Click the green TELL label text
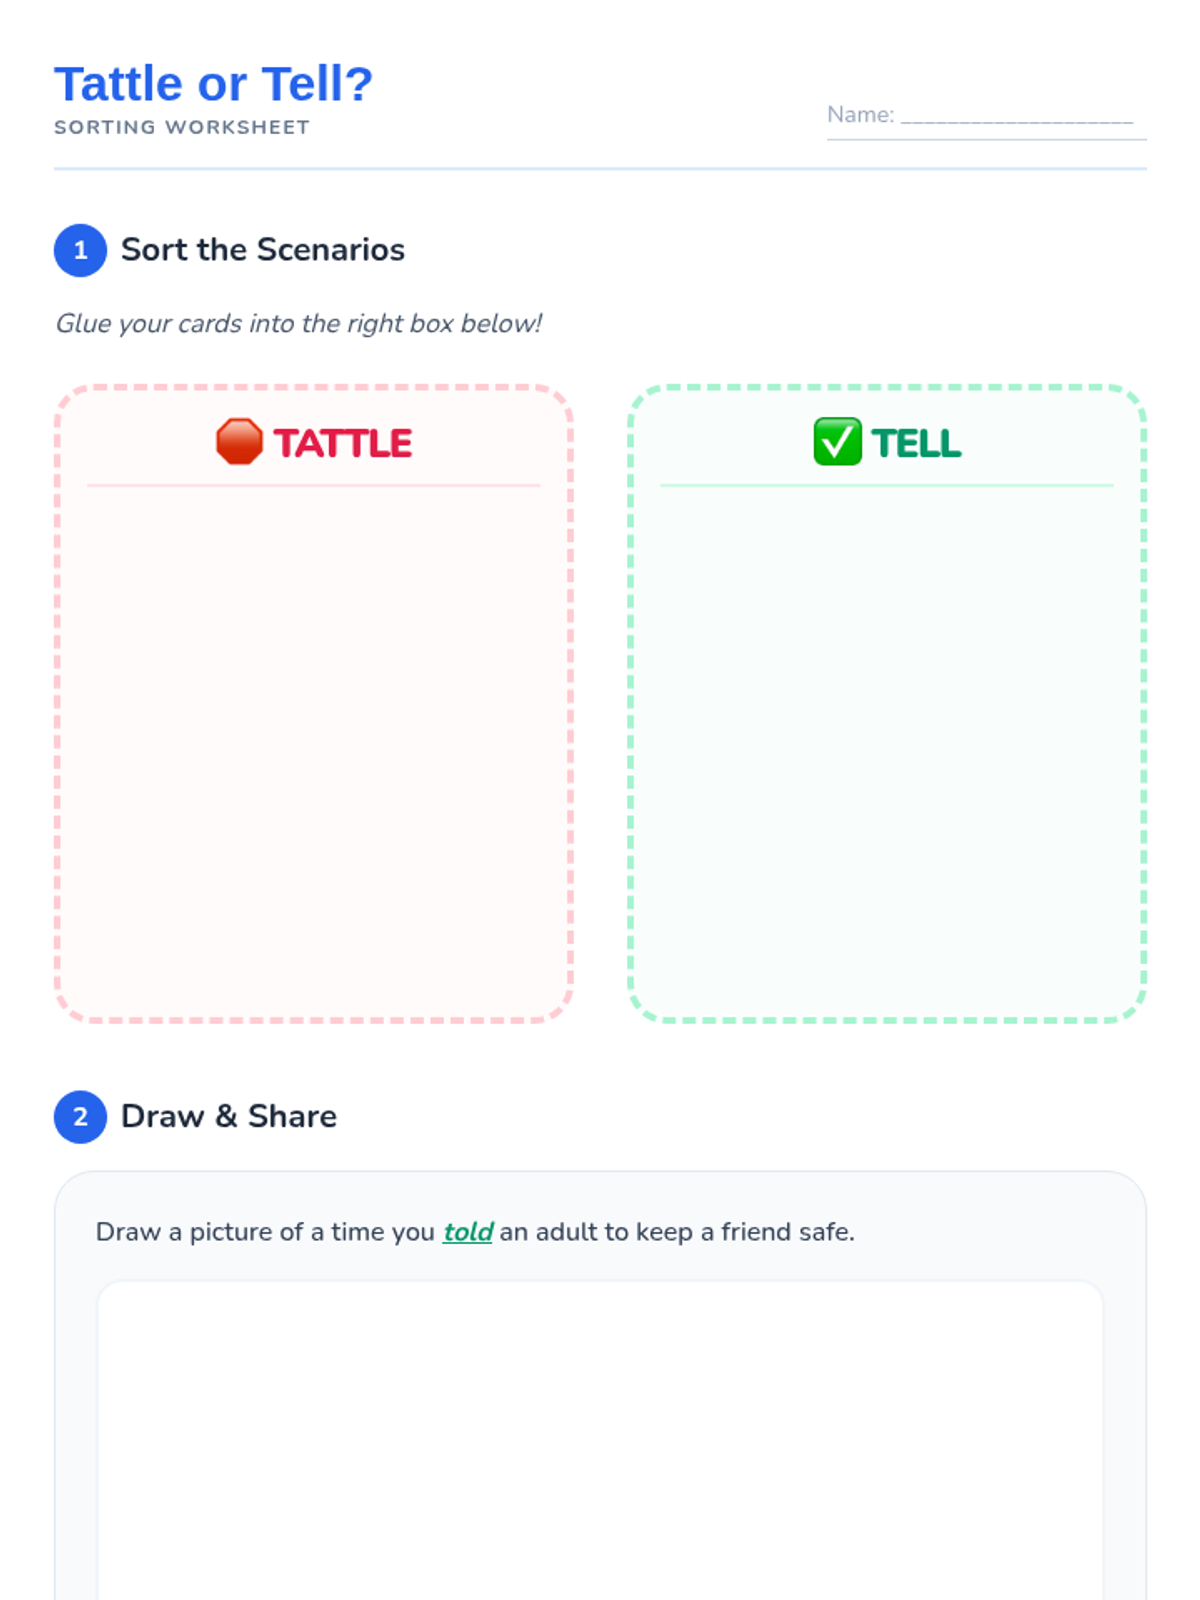Screen dimensions: 1200x1600 (x=916, y=443)
